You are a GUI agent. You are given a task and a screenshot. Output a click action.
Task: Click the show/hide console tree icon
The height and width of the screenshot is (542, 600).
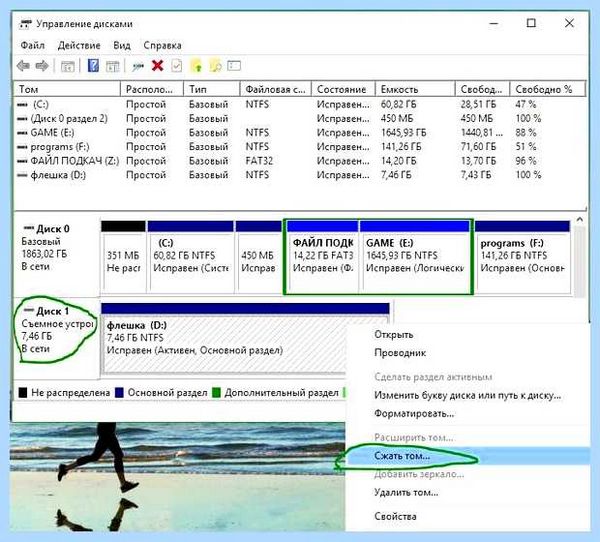pos(68,66)
